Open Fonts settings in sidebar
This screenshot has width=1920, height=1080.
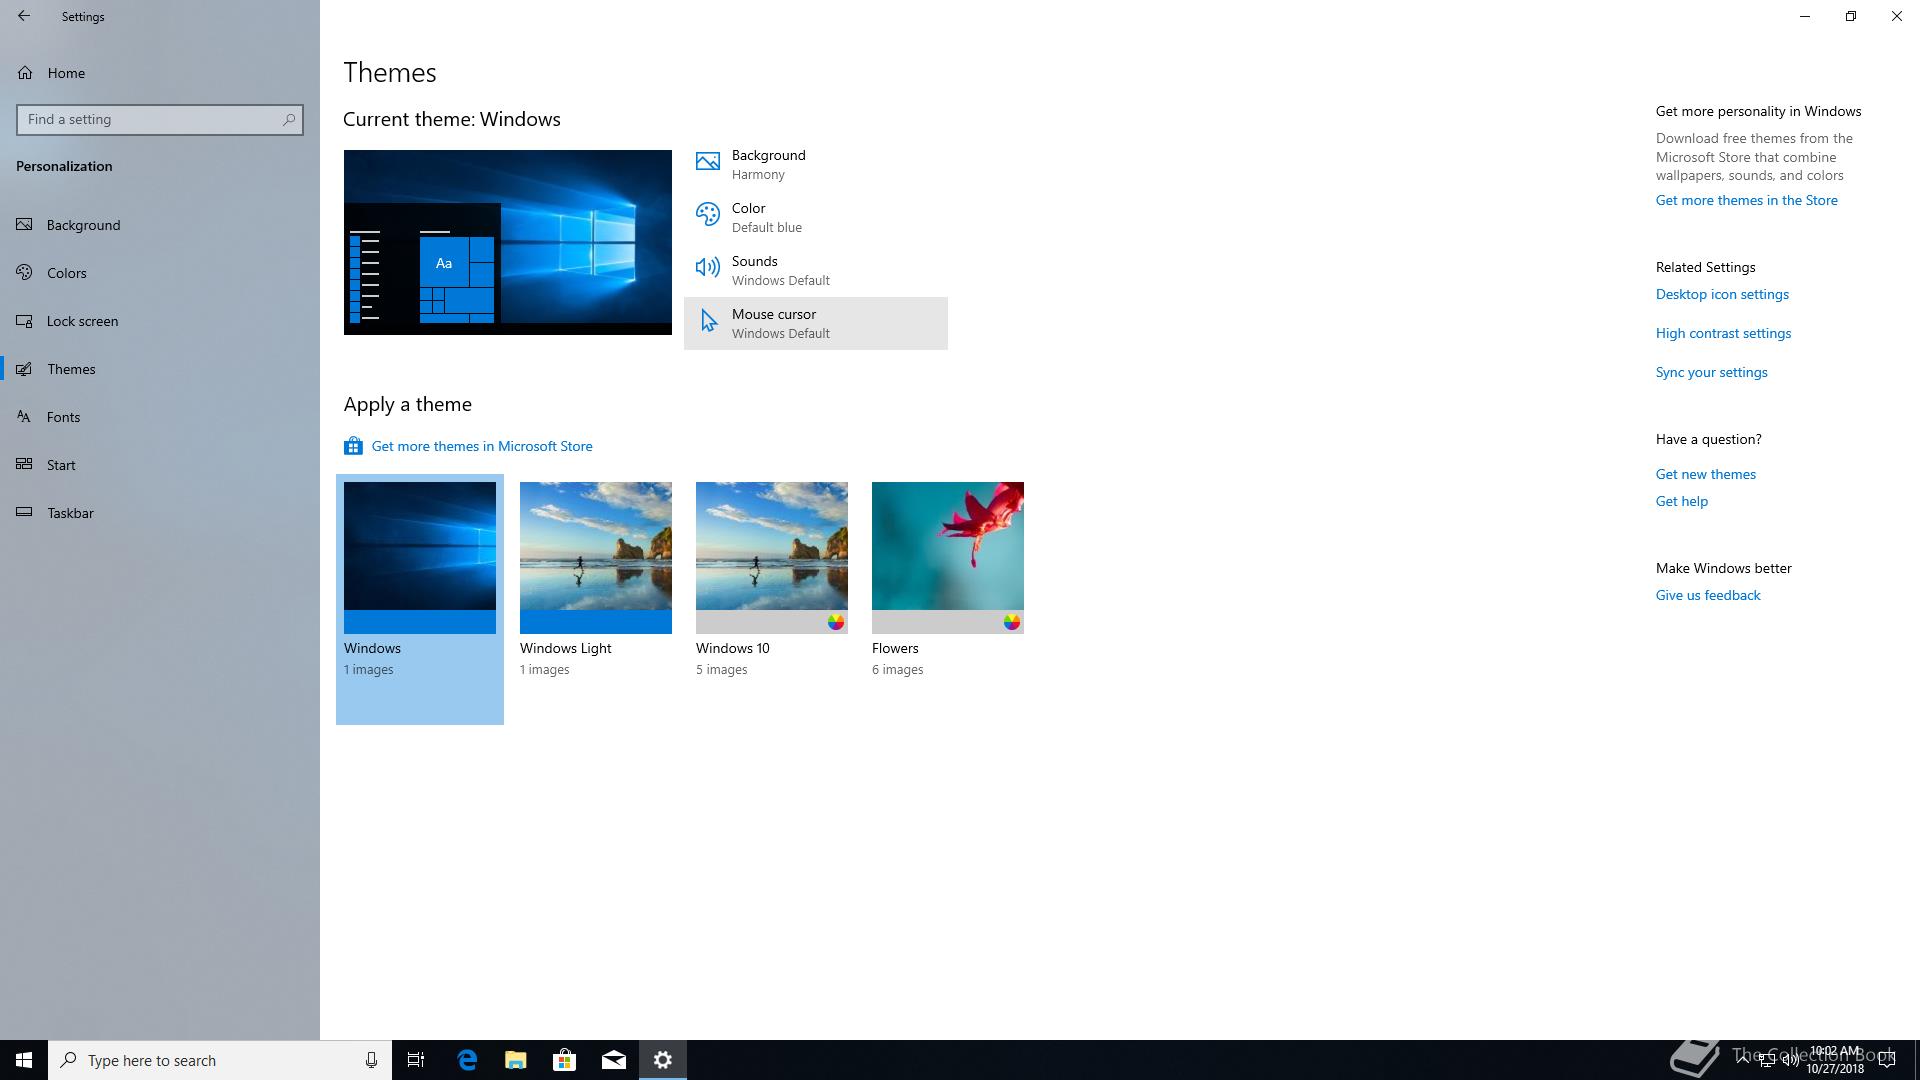pos(160,417)
